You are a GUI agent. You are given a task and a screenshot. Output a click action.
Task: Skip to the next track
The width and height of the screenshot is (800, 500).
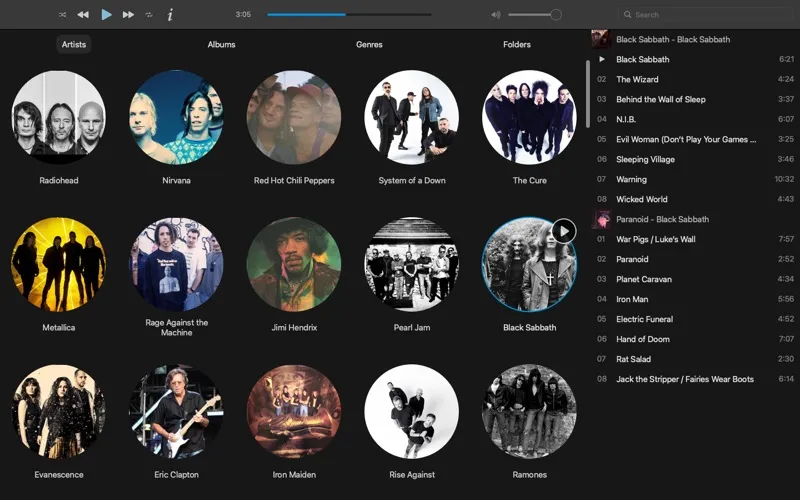tap(128, 15)
